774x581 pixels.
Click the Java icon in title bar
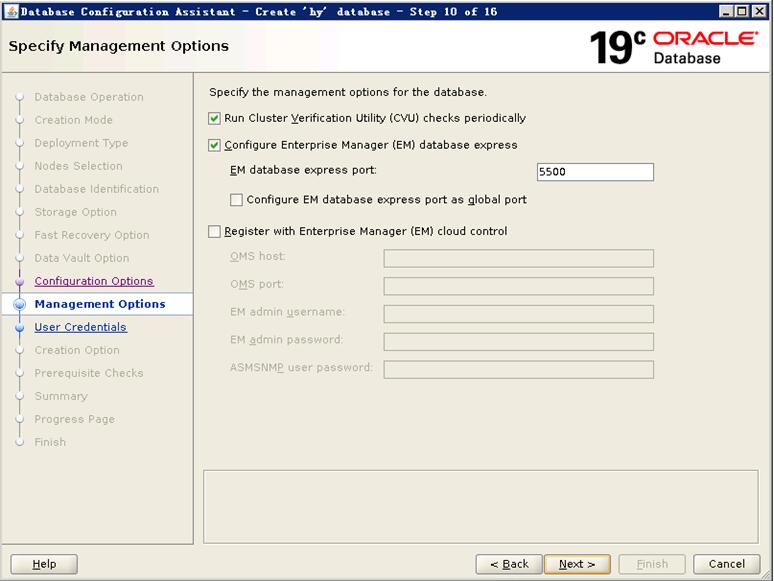point(11,11)
